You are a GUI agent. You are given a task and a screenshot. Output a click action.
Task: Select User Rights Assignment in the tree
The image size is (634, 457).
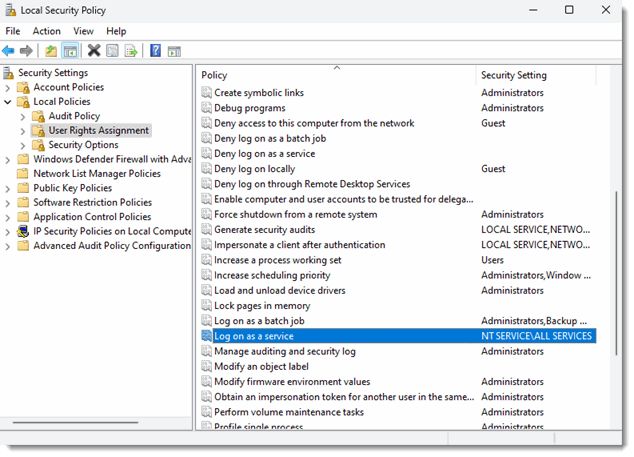point(99,130)
